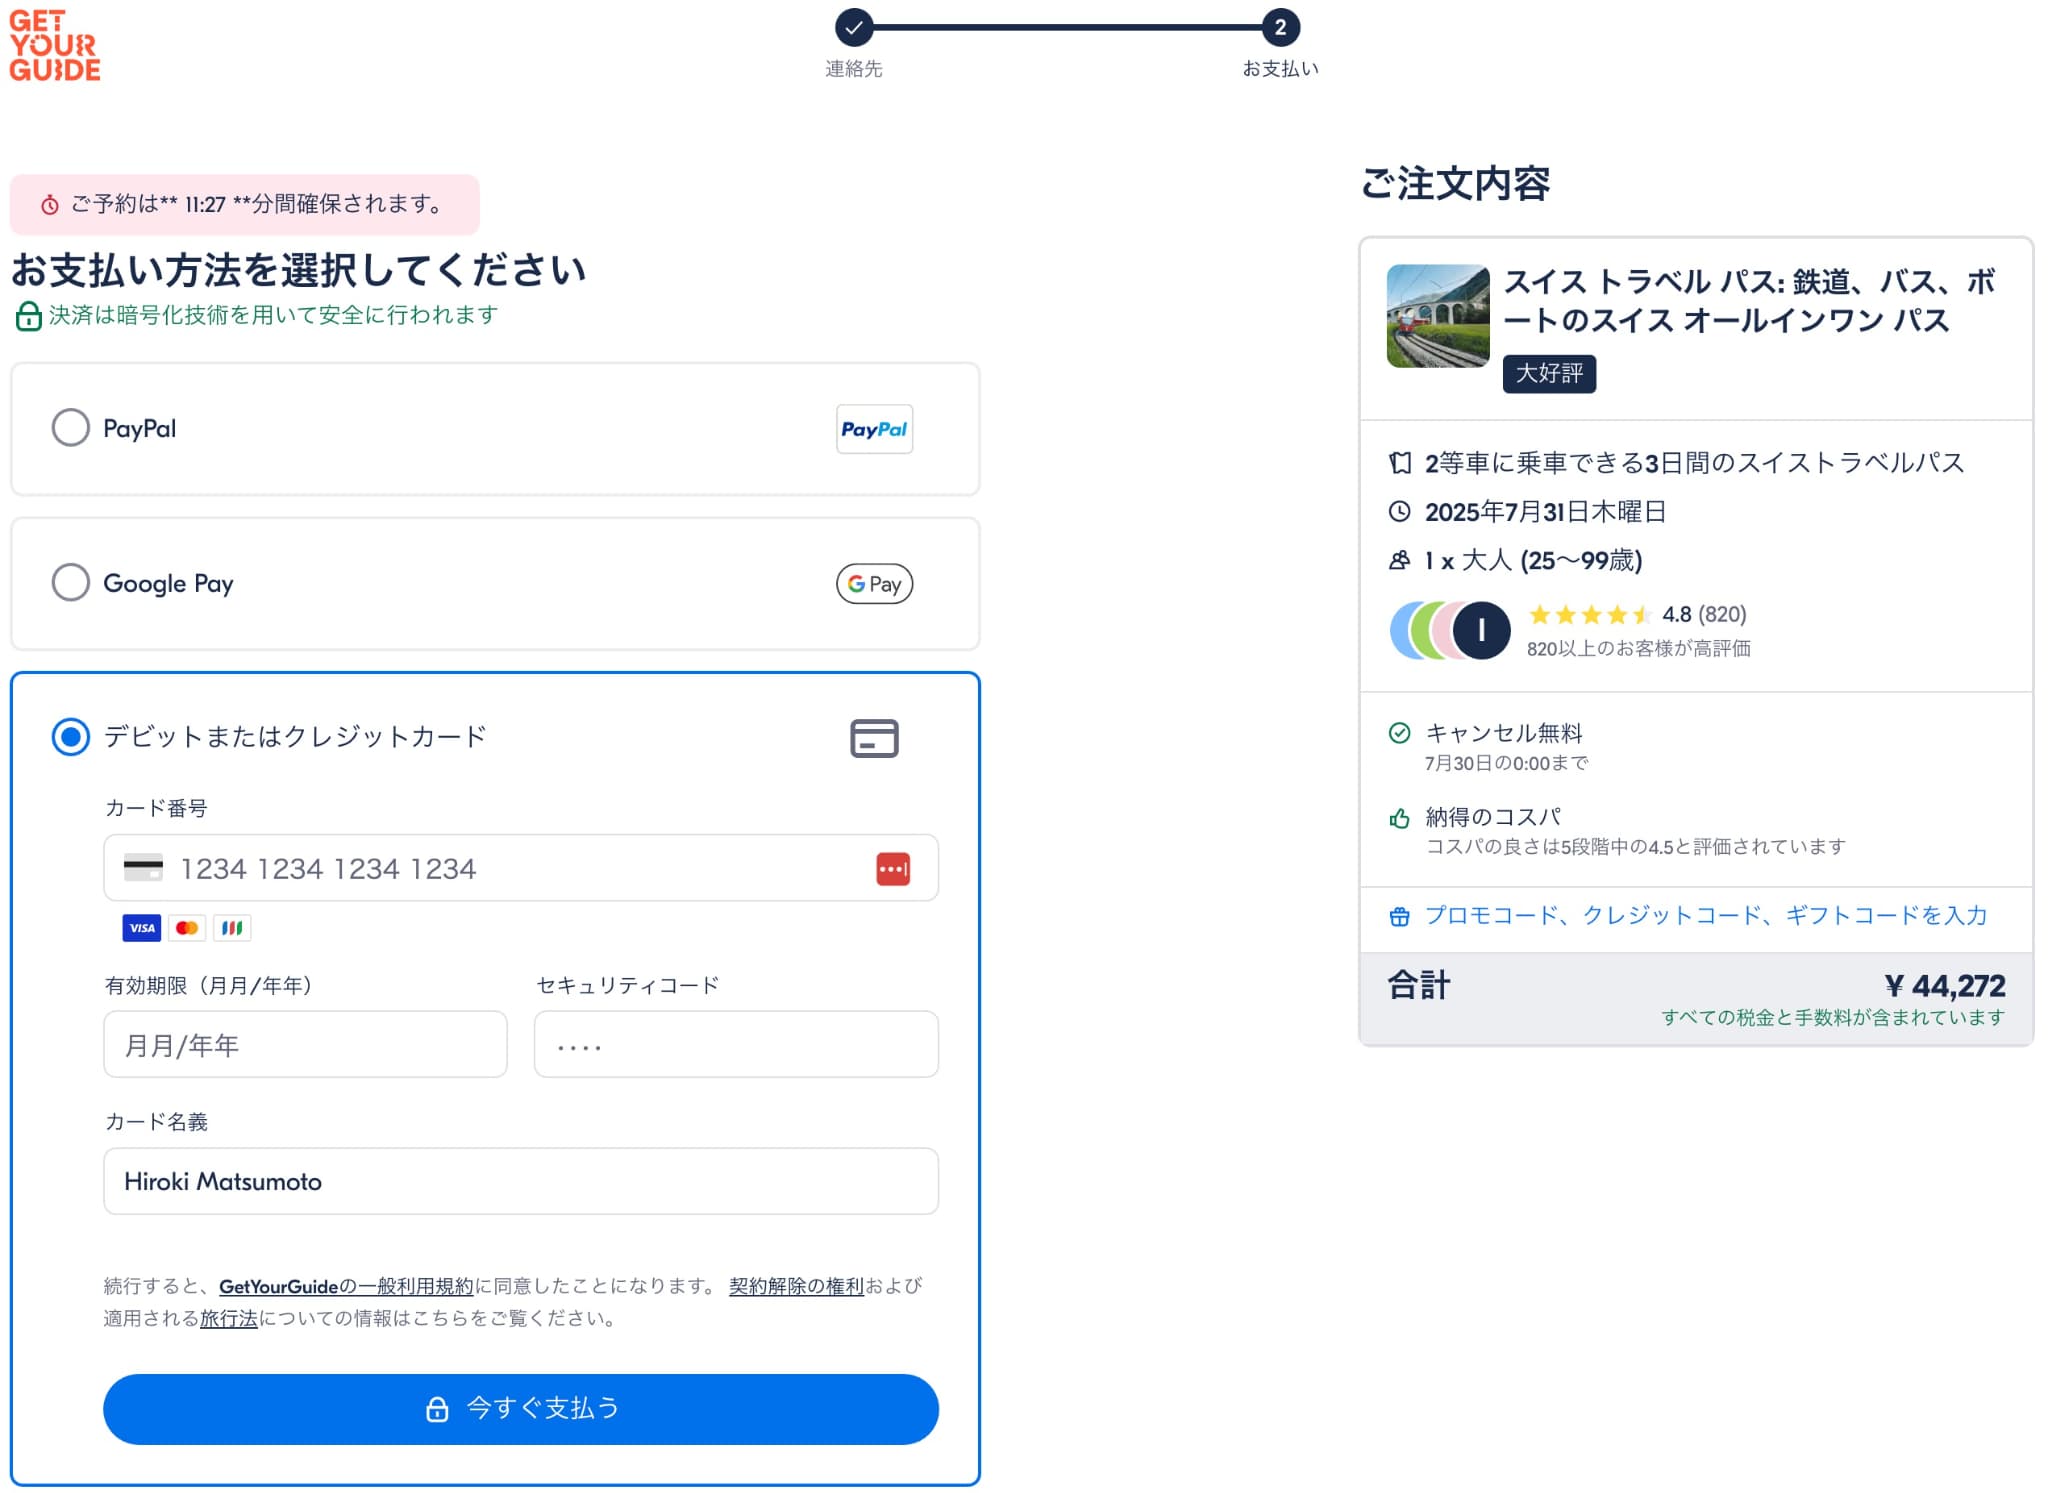The height and width of the screenshot is (1493, 2048).
Task: Focus the card number input field
Action: coord(521,868)
